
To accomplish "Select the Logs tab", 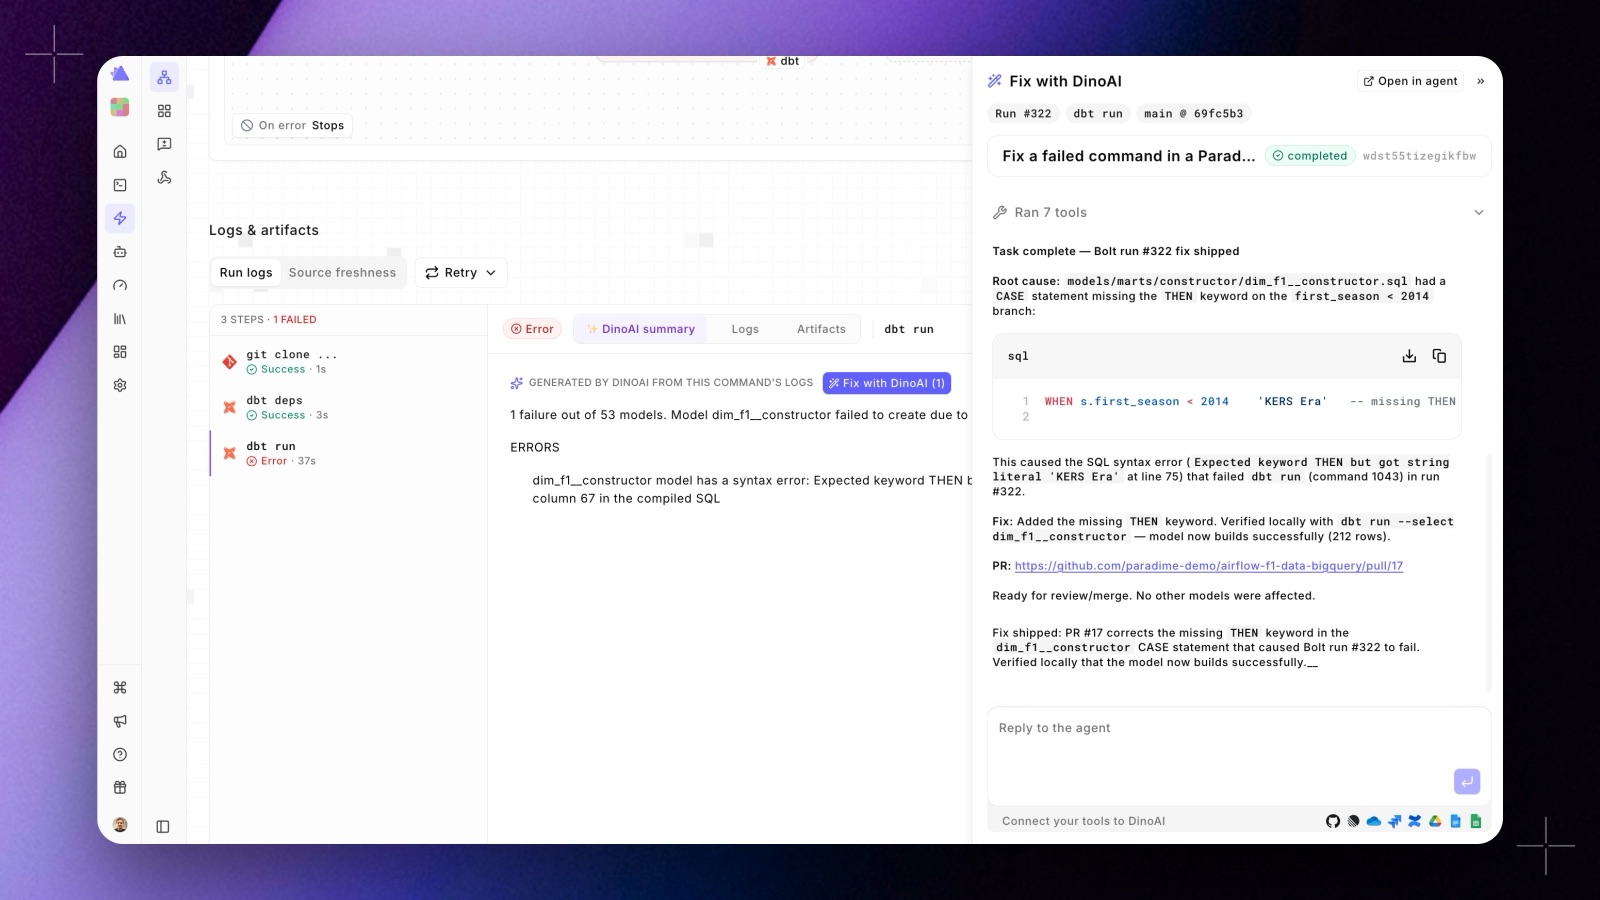I will (x=745, y=329).
